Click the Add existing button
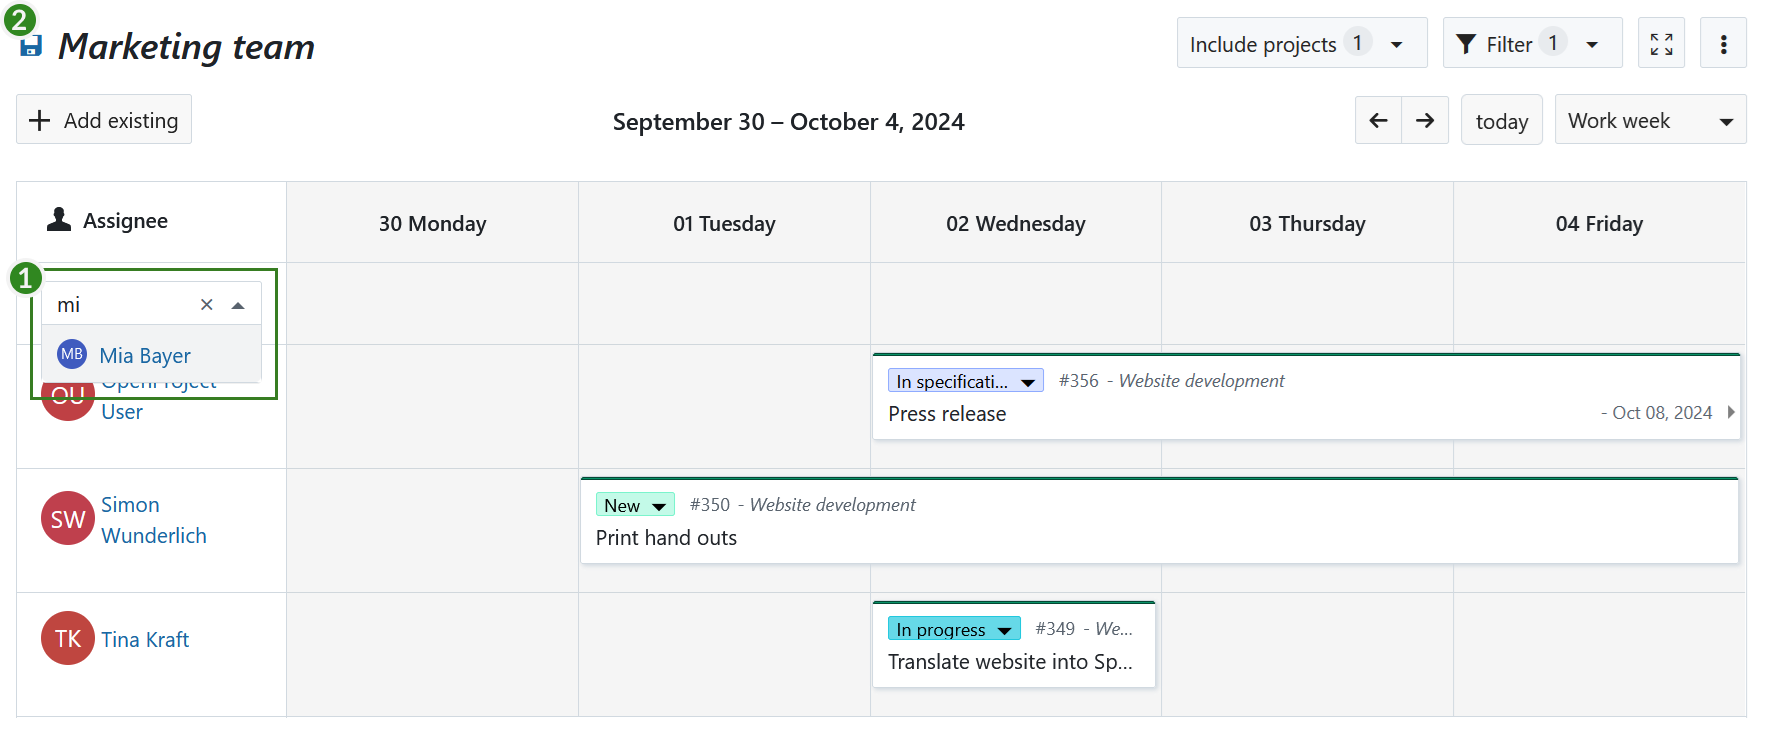 coord(103,119)
